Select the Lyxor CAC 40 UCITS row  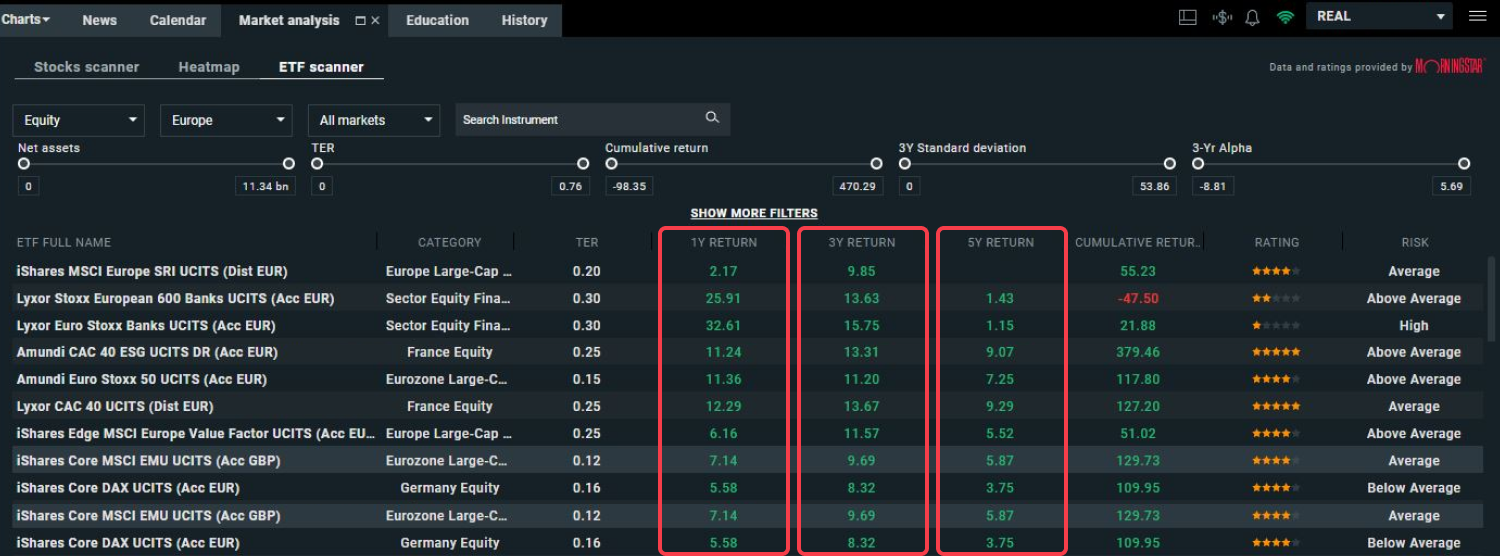click(115, 407)
